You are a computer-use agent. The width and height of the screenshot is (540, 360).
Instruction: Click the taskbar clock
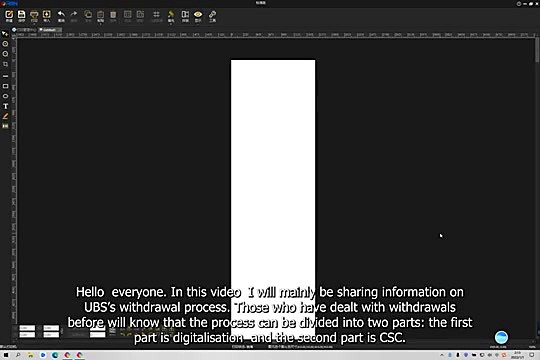517,355
